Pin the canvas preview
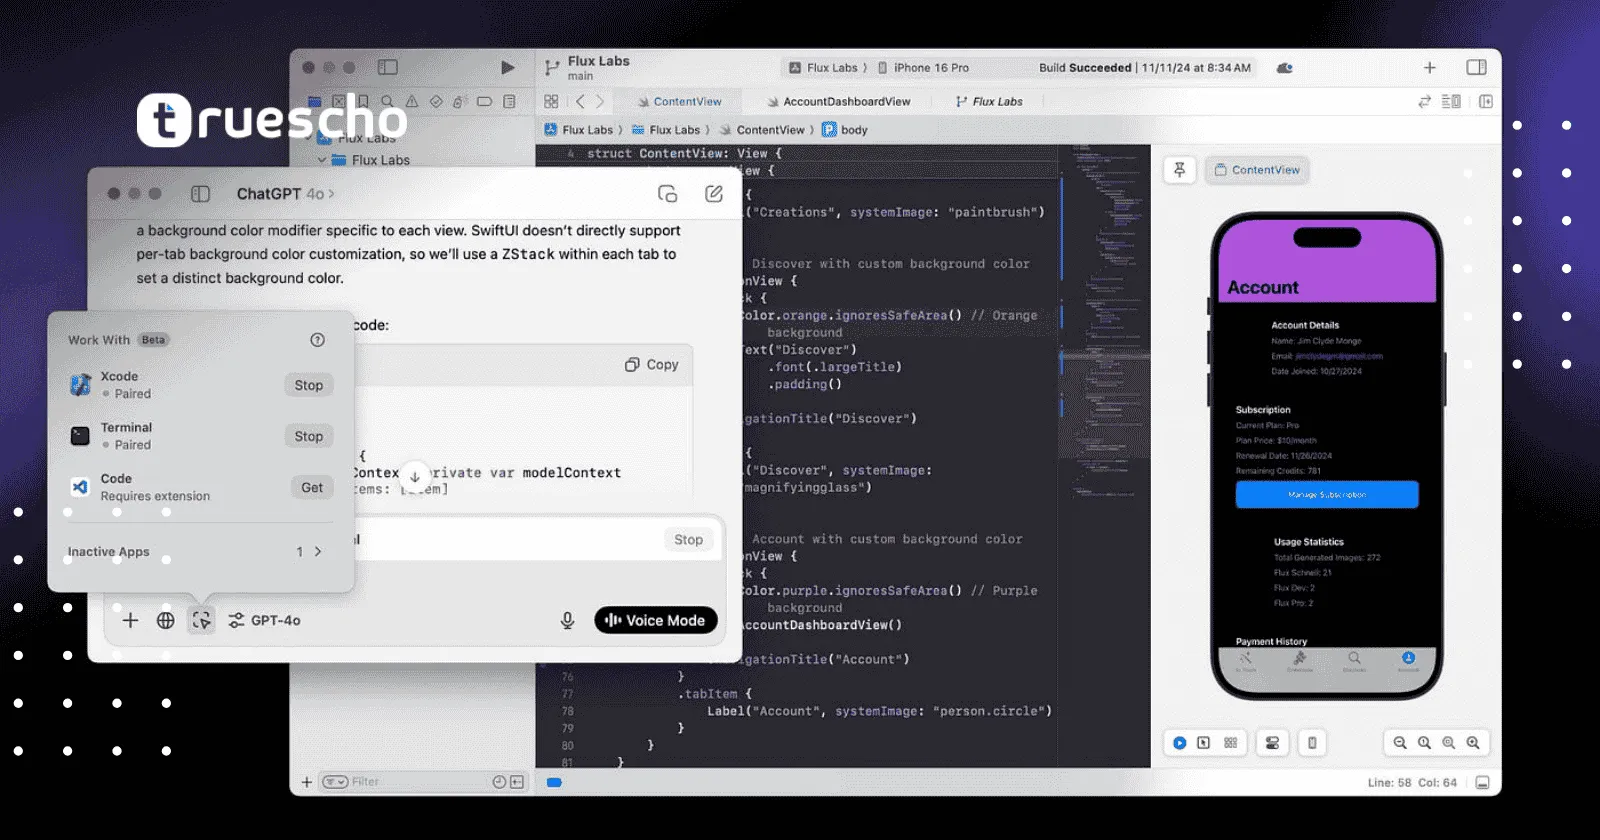 (x=1180, y=170)
